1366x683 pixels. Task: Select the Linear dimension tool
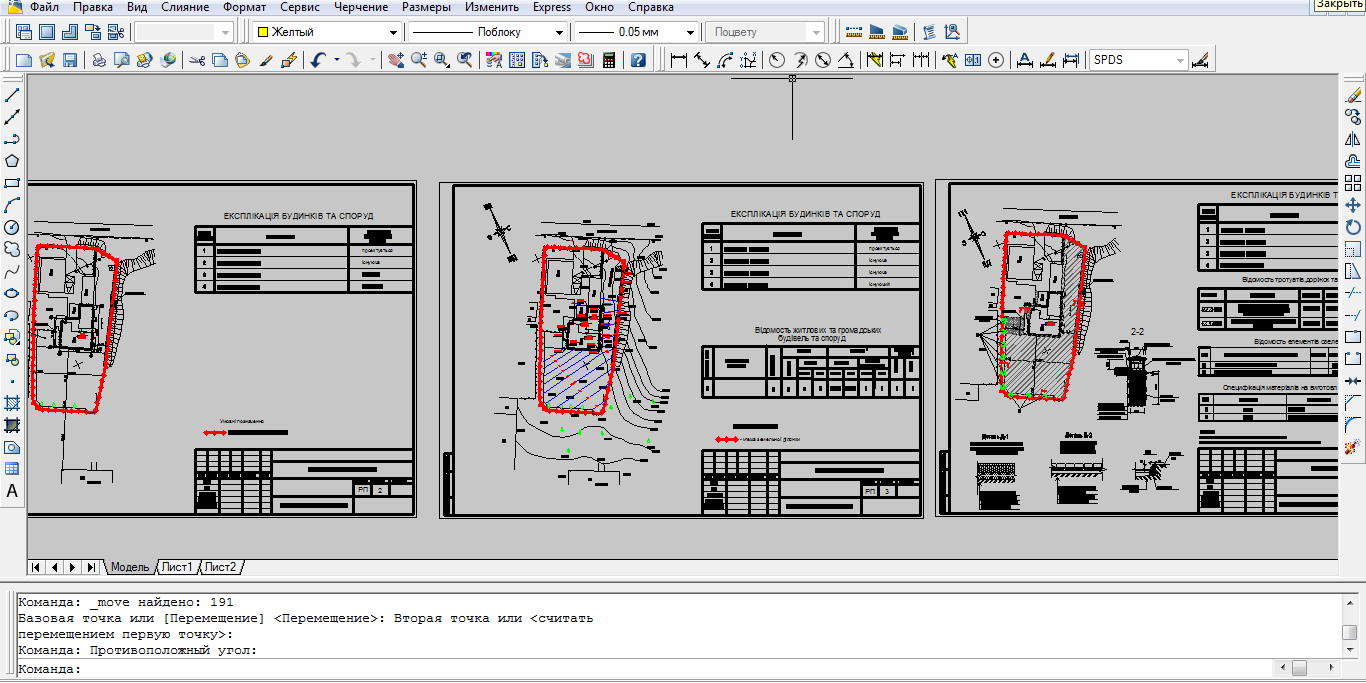pyautogui.click(x=679, y=60)
